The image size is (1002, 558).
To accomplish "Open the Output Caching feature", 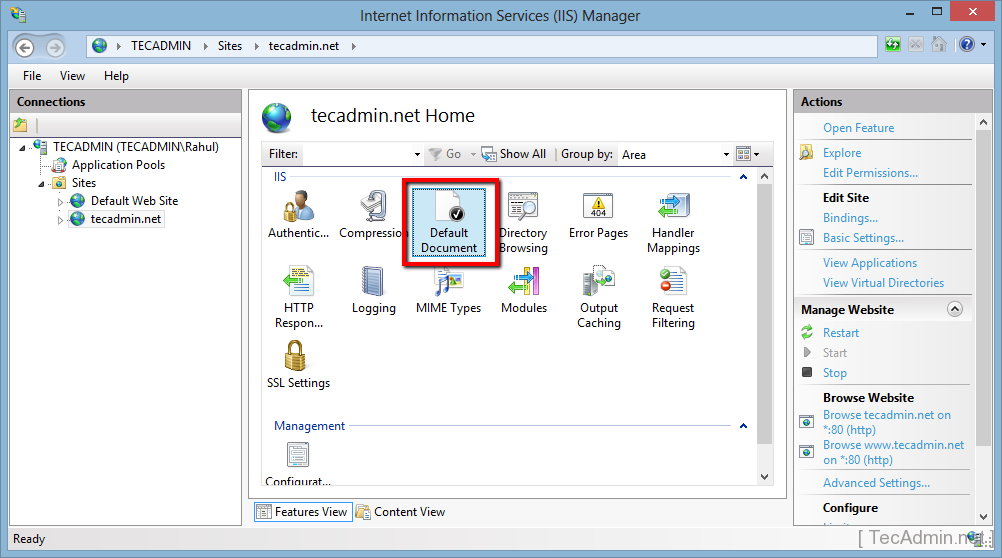I will [598, 297].
